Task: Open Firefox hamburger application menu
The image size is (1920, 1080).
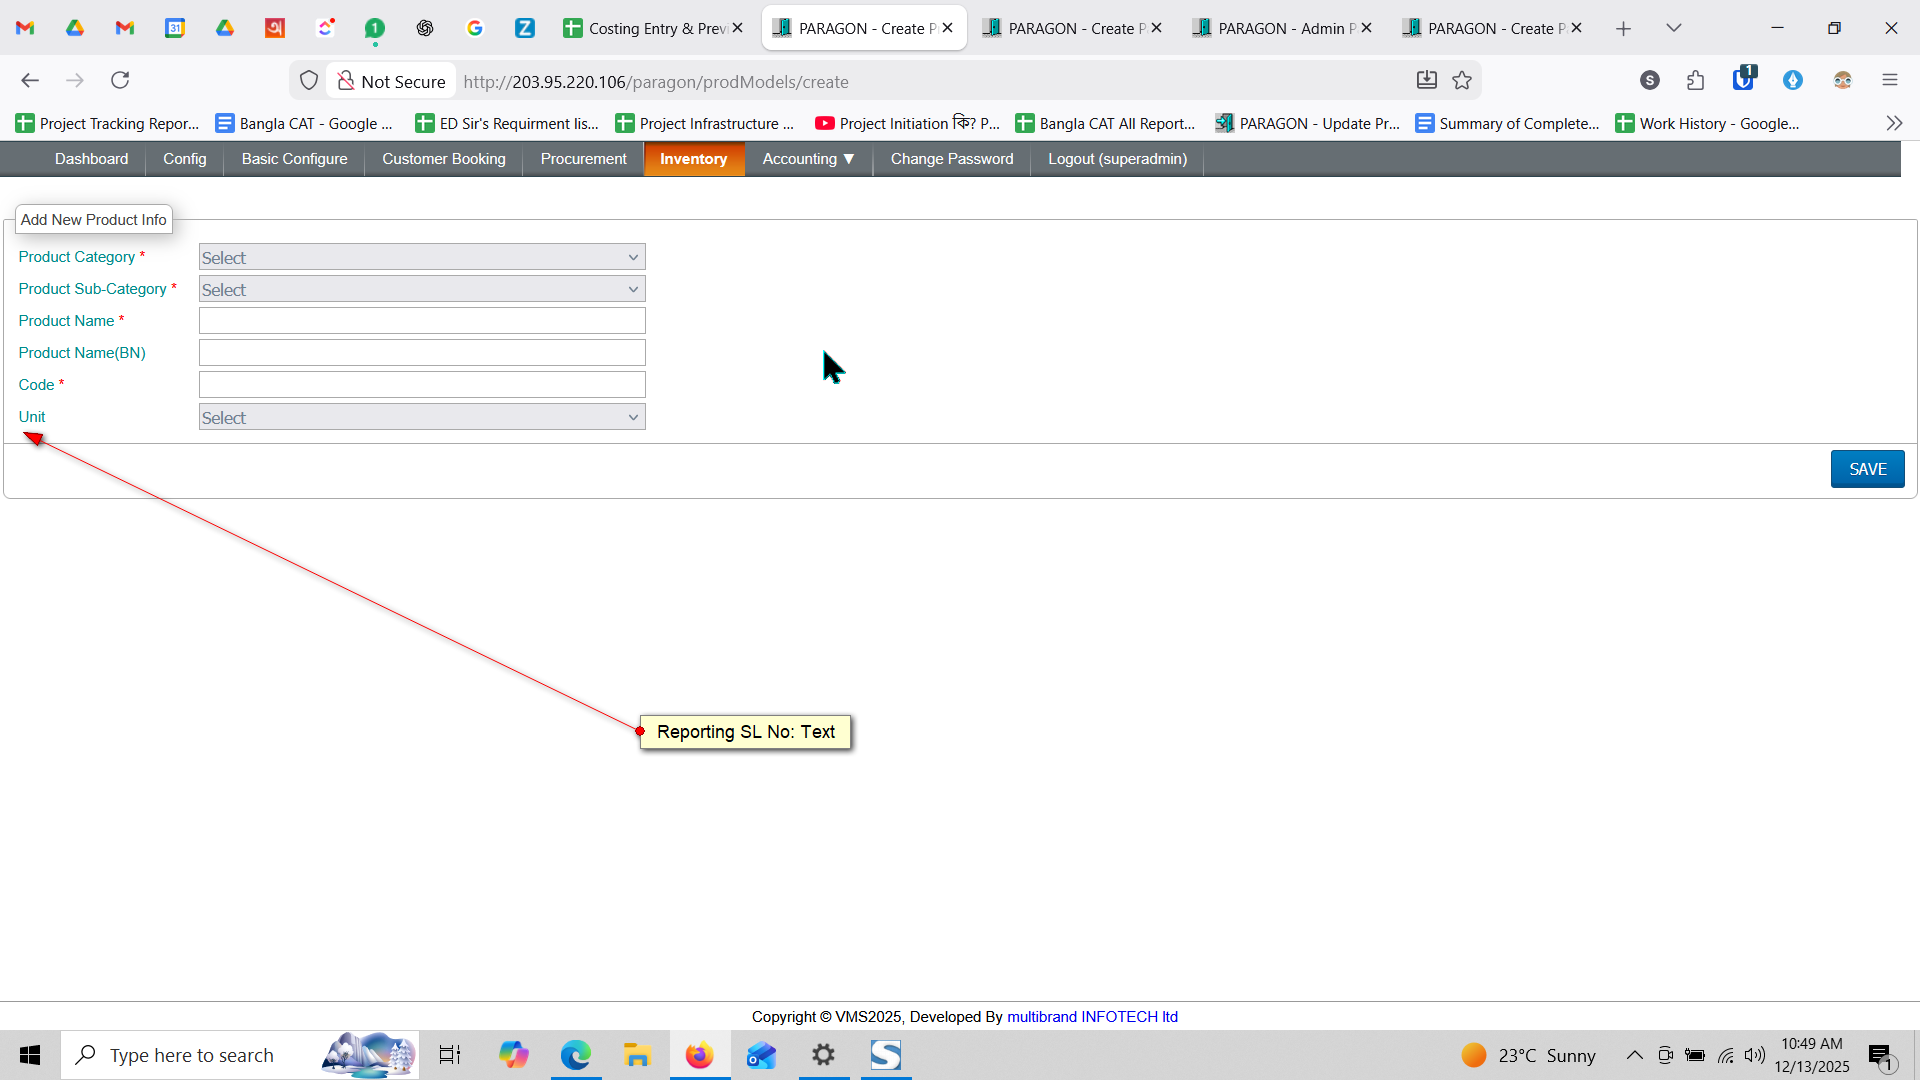Action: pyautogui.click(x=1889, y=80)
